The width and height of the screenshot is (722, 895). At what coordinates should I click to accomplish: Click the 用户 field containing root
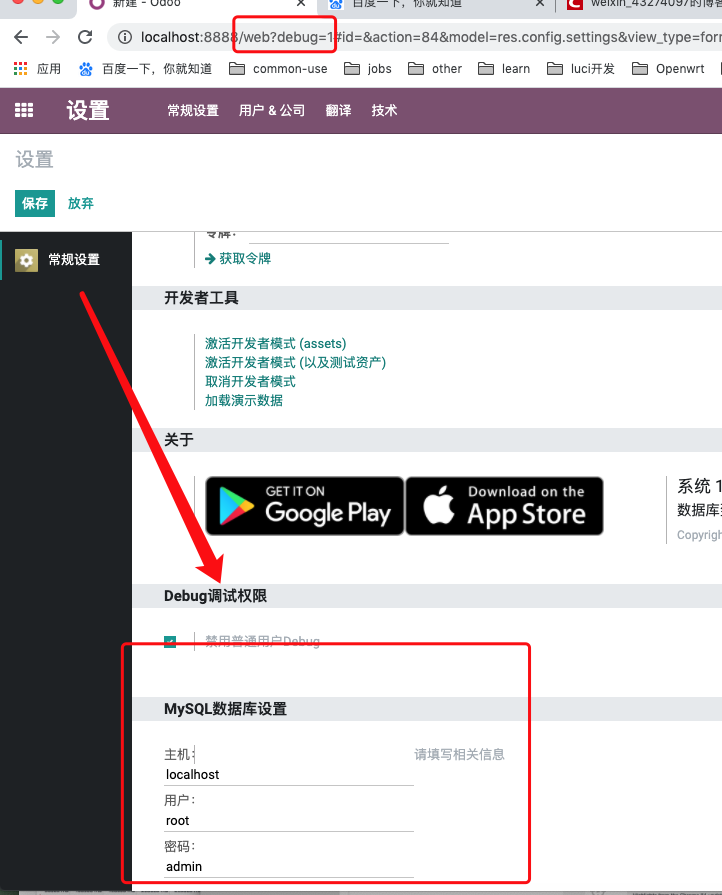[289, 821]
